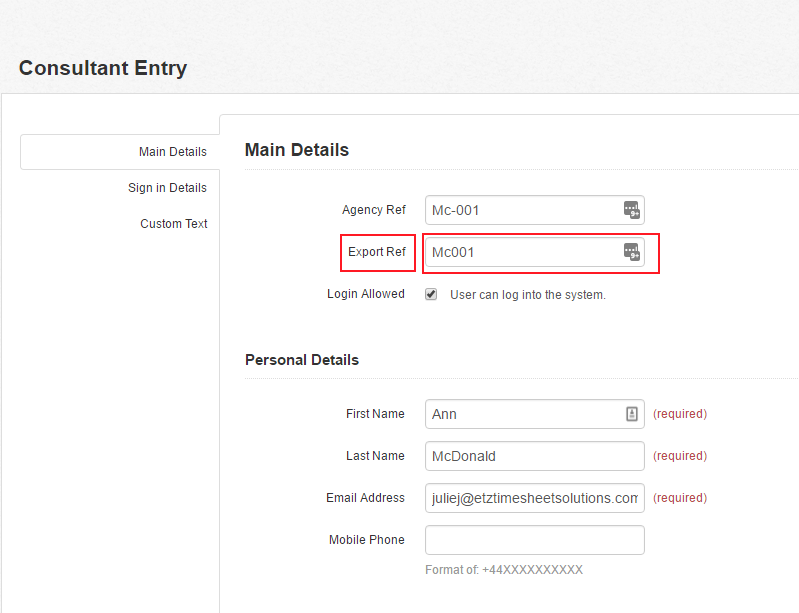Click the Login Allowed label
The width and height of the screenshot is (799, 613).
click(366, 294)
